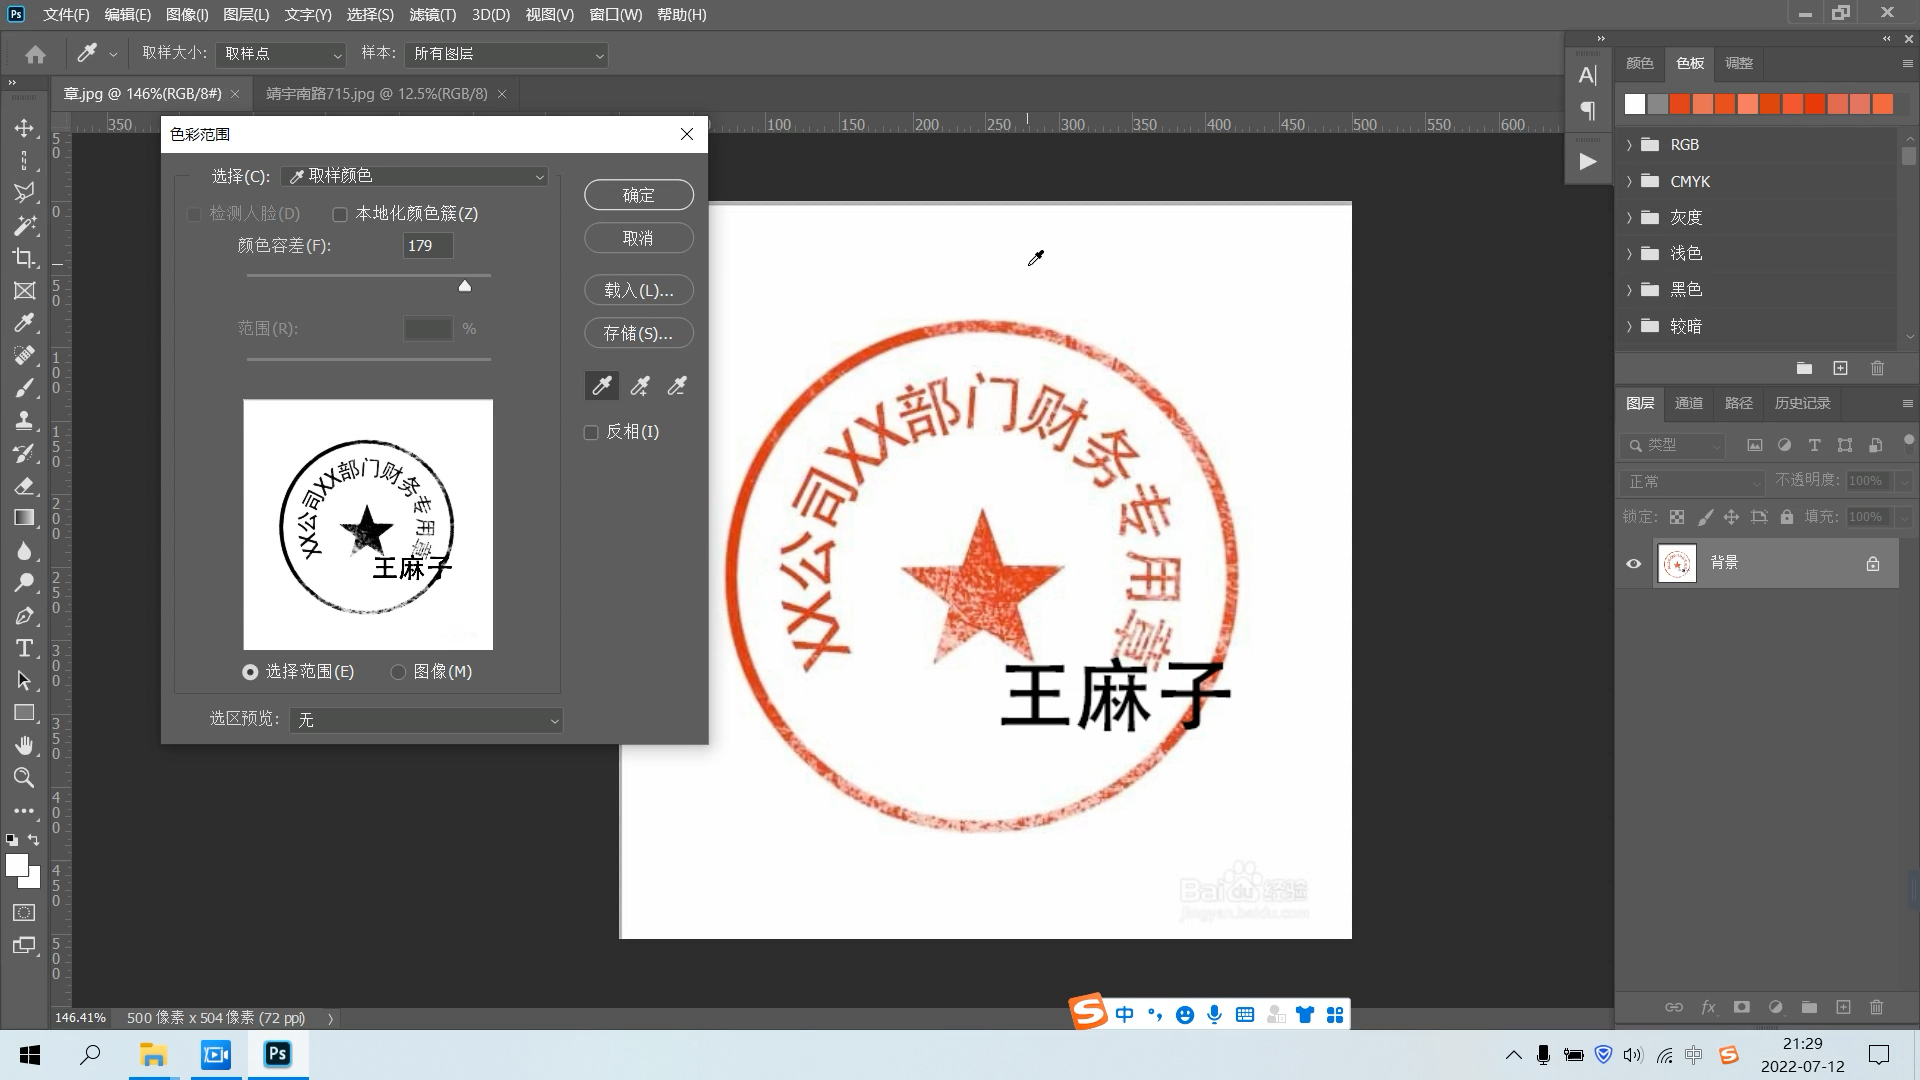This screenshot has height=1080, width=1920.
Task: Click the 确定 button
Action: coord(638,194)
